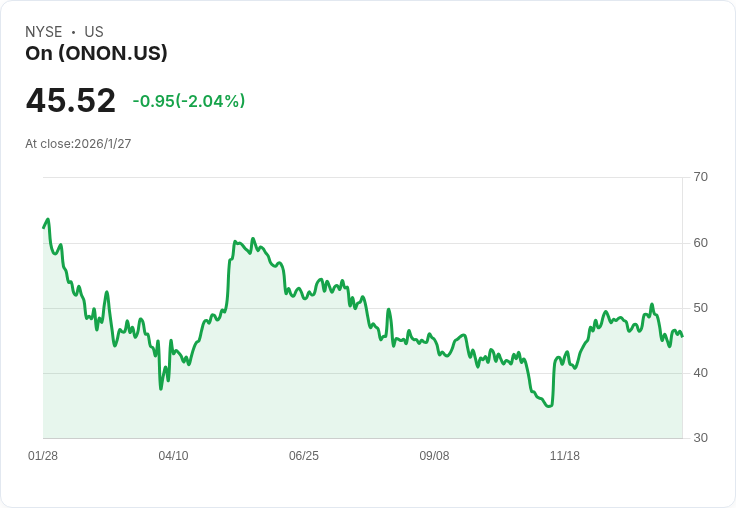736x508 pixels.
Task: Click the At close:2026/1/27 timestamp
Action: click(x=78, y=144)
